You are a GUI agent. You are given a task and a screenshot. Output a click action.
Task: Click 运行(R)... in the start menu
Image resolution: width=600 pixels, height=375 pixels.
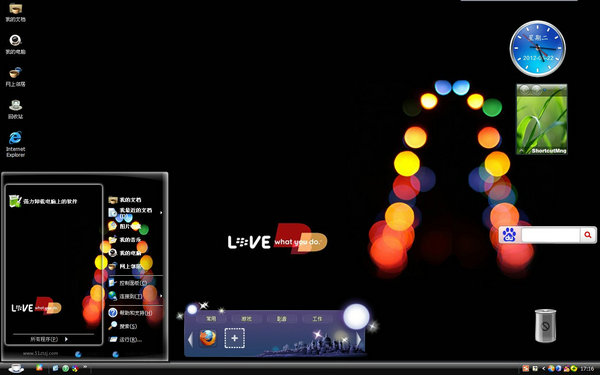(x=125, y=339)
